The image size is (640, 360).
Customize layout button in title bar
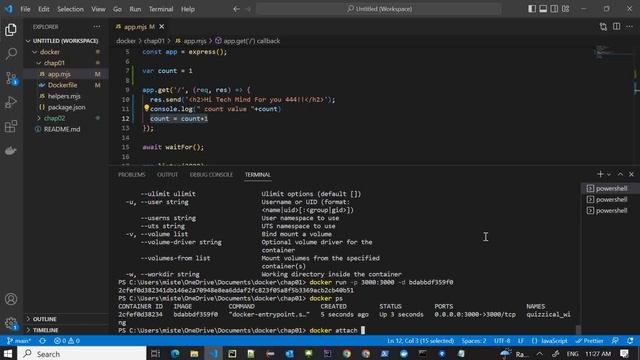pyautogui.click(x=565, y=9)
